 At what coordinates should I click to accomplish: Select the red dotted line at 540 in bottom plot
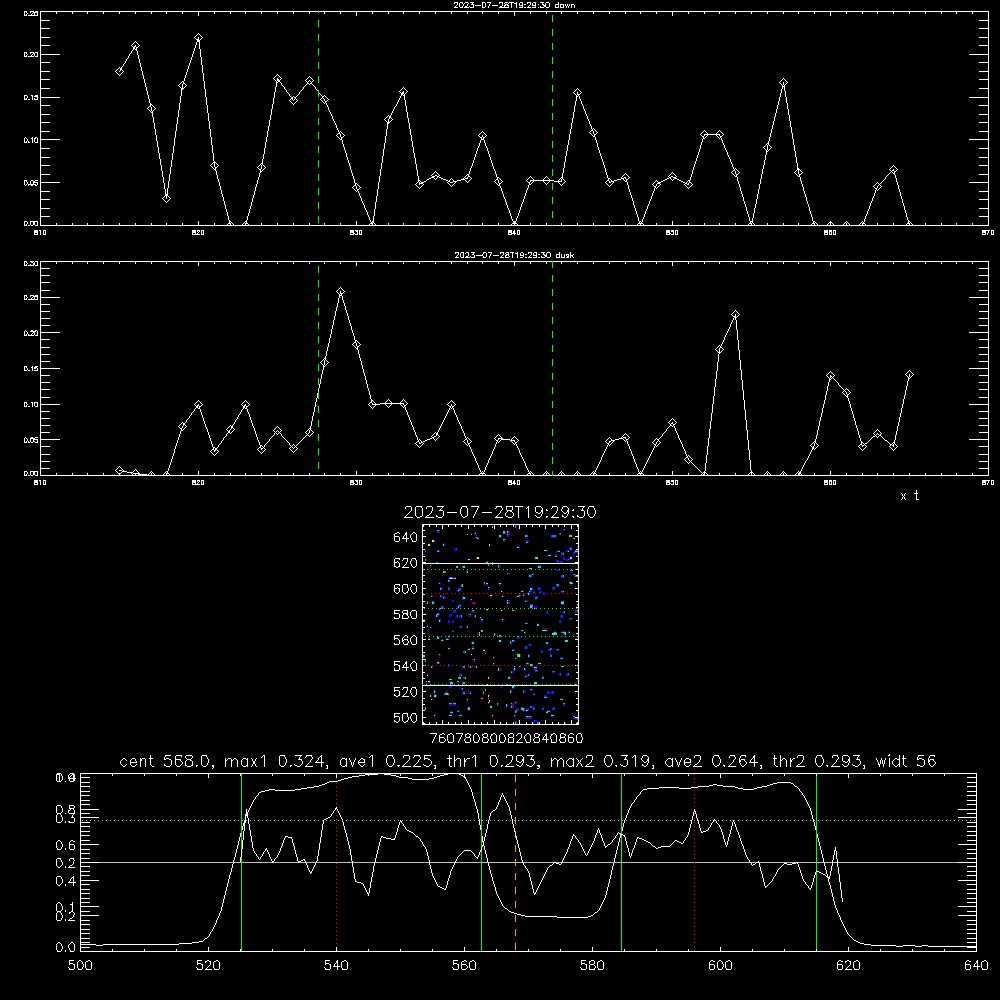click(337, 862)
